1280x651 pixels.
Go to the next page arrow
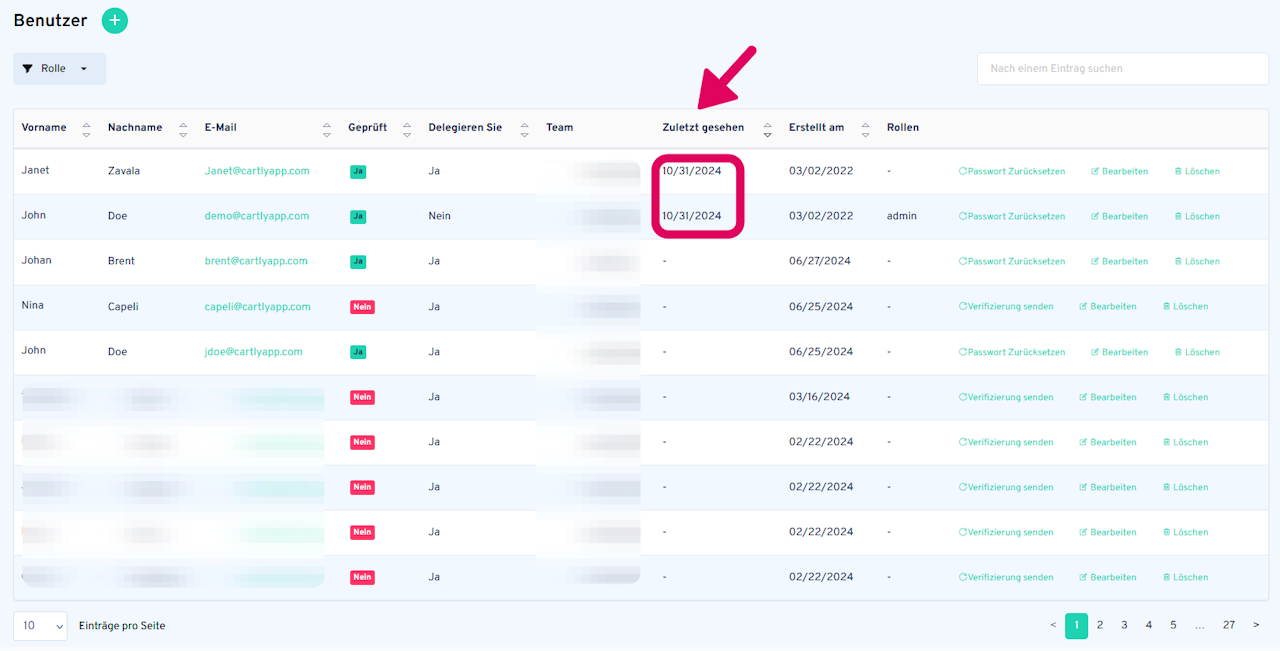click(x=1256, y=625)
